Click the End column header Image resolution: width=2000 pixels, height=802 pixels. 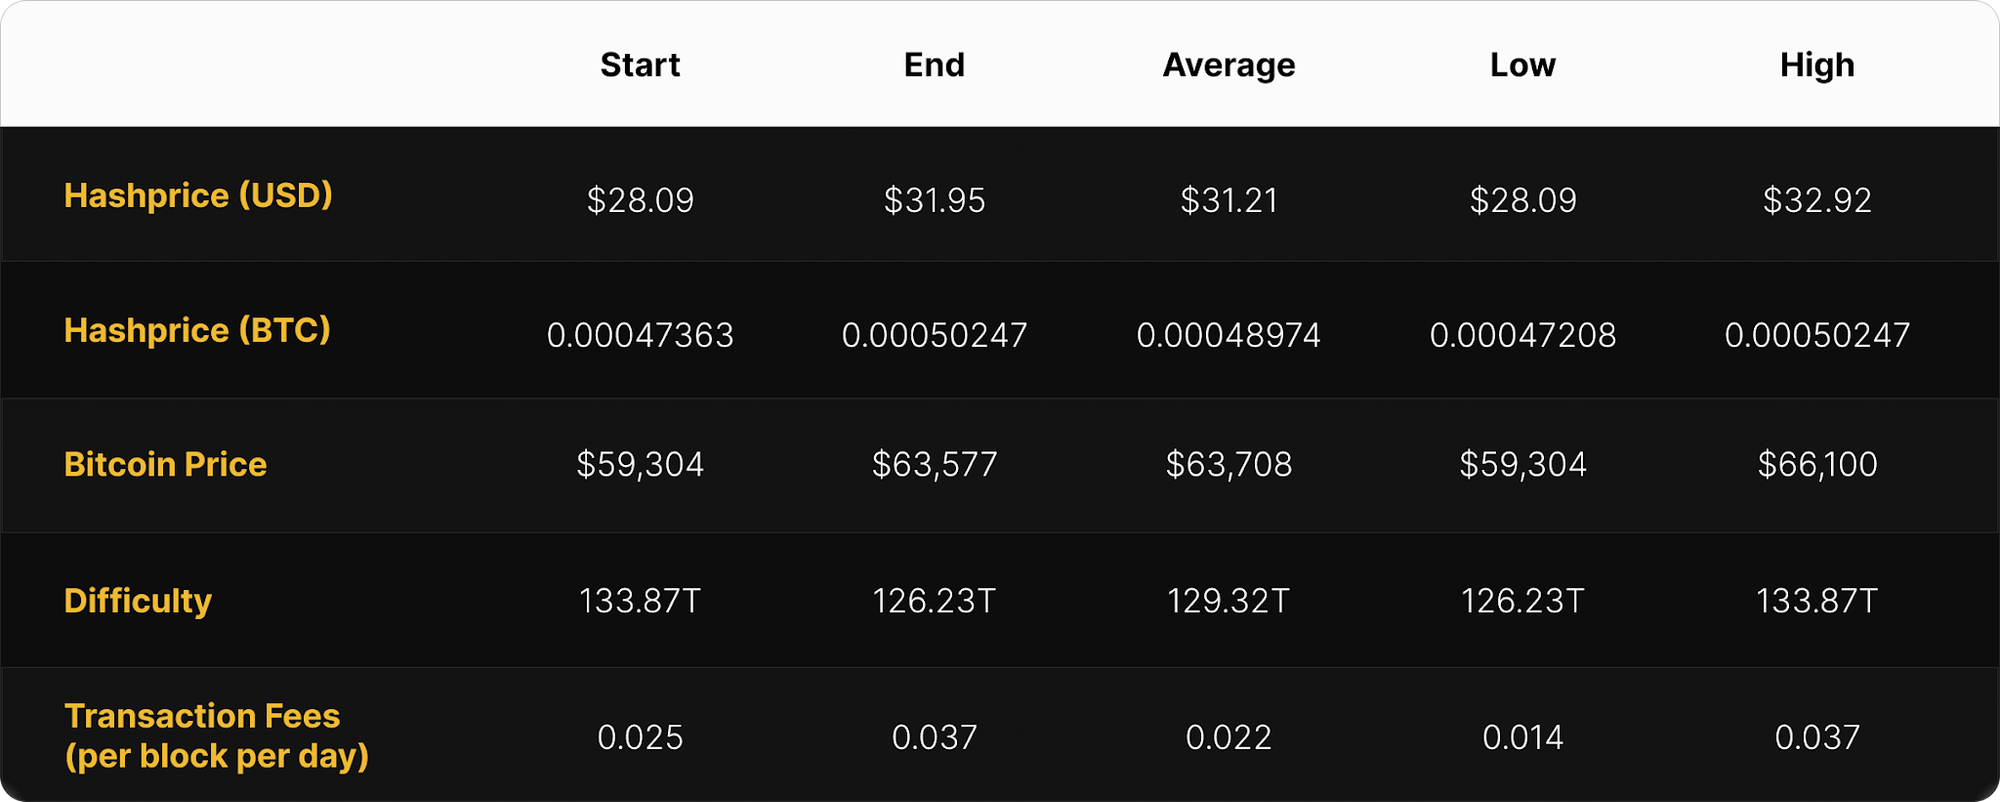(x=934, y=65)
